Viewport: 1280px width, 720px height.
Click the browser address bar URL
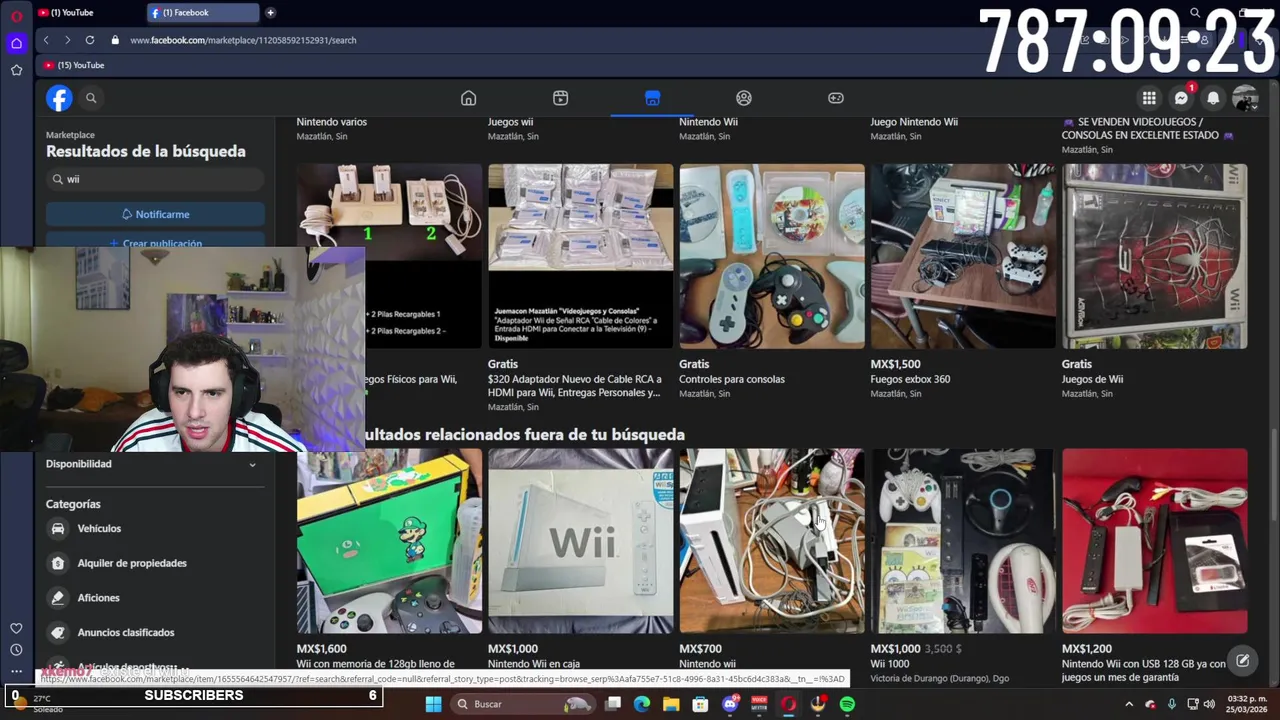[x=243, y=40]
